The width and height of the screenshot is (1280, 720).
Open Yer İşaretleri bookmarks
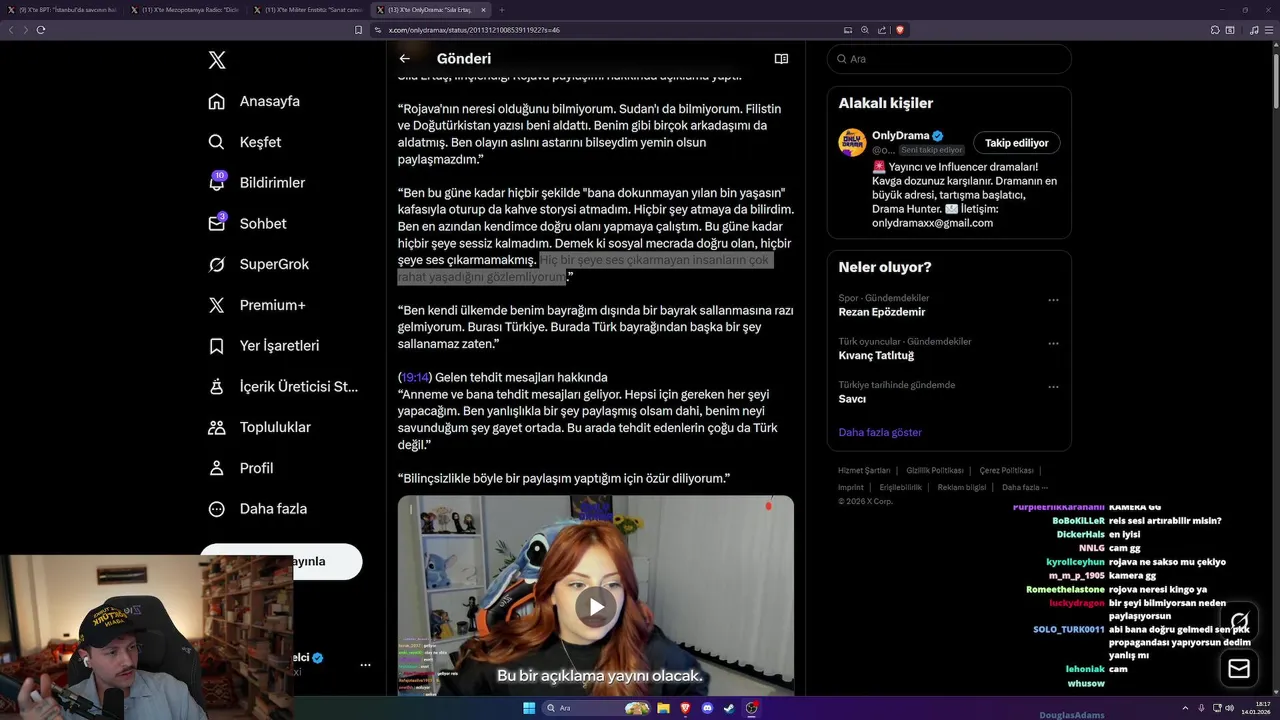(263, 346)
